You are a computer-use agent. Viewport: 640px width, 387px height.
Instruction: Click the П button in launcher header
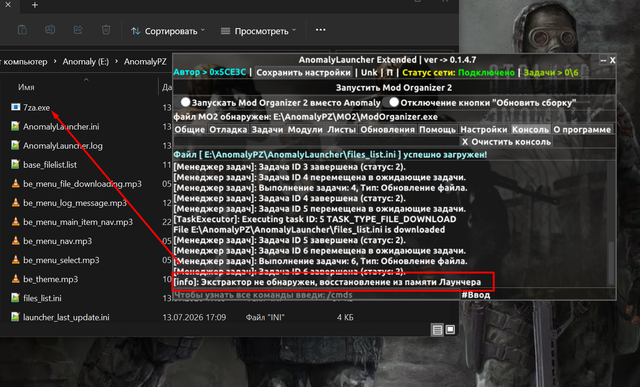pyautogui.click(x=389, y=73)
